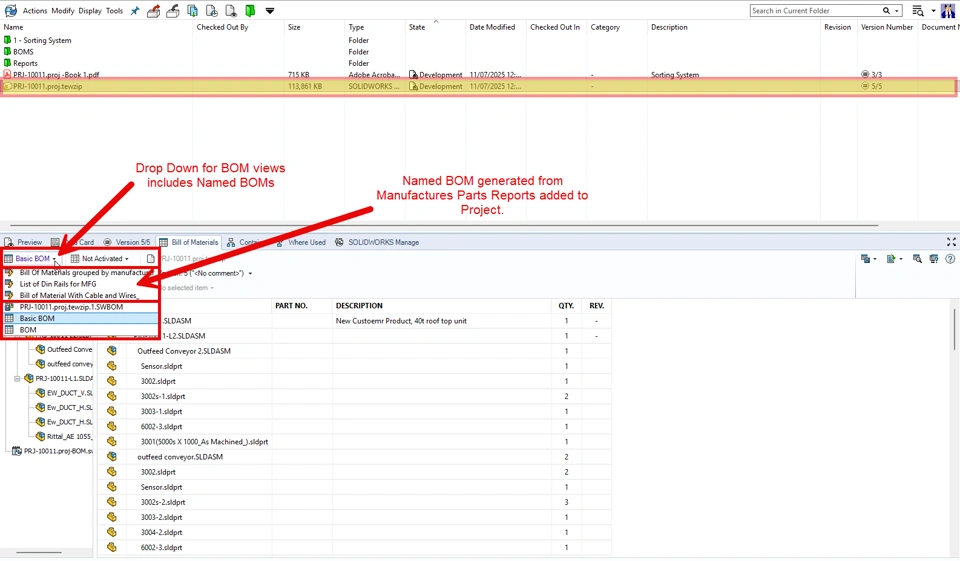This screenshot has width=960, height=561.
Task: Click the DESCRIPTION column header
Action: 359,306
